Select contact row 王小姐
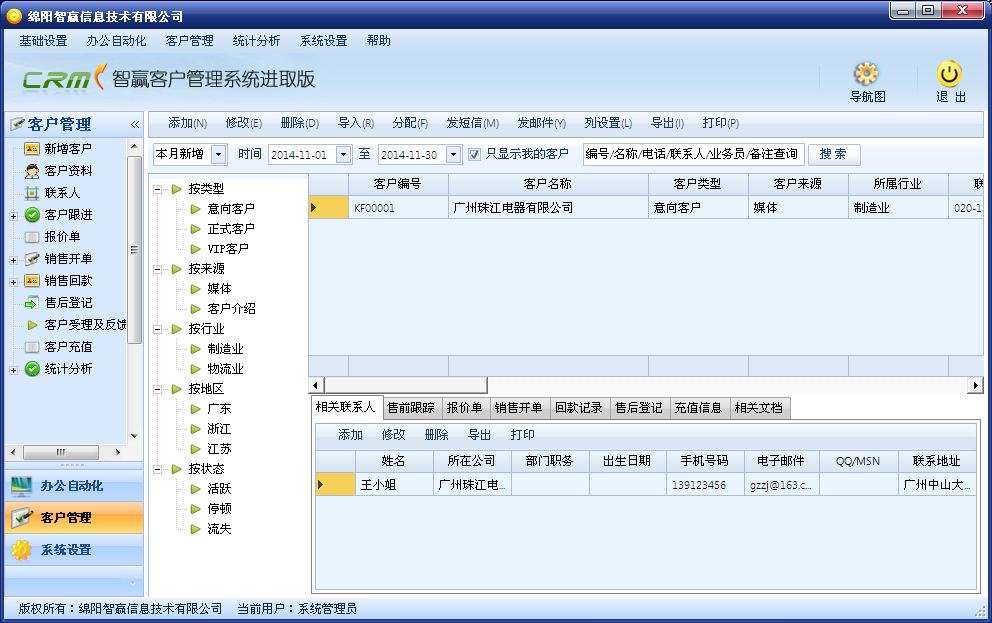Image resolution: width=992 pixels, height=623 pixels. click(x=645, y=484)
